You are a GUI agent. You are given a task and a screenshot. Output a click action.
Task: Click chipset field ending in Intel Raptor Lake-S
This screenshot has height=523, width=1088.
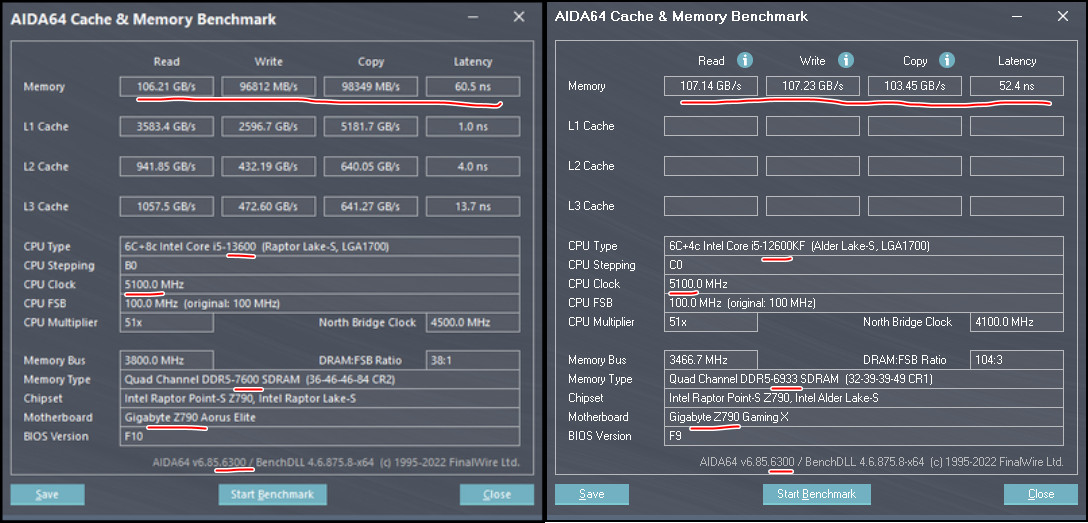pyautogui.click(x=320, y=399)
